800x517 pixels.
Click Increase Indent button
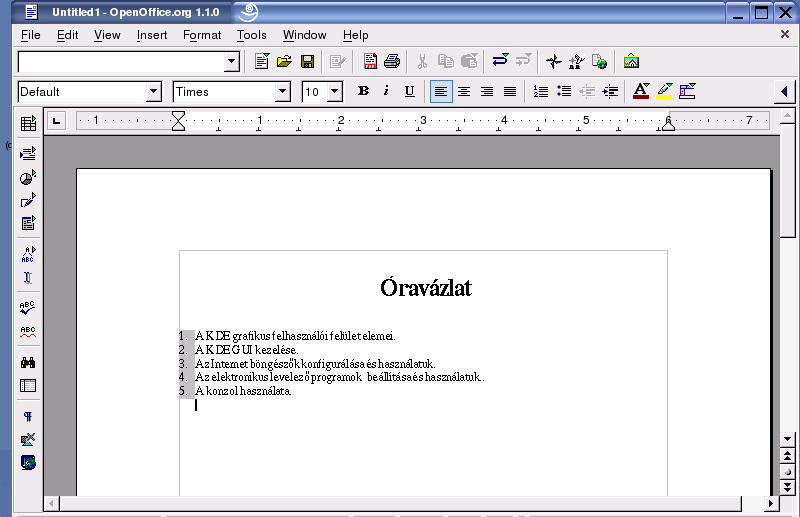point(610,91)
